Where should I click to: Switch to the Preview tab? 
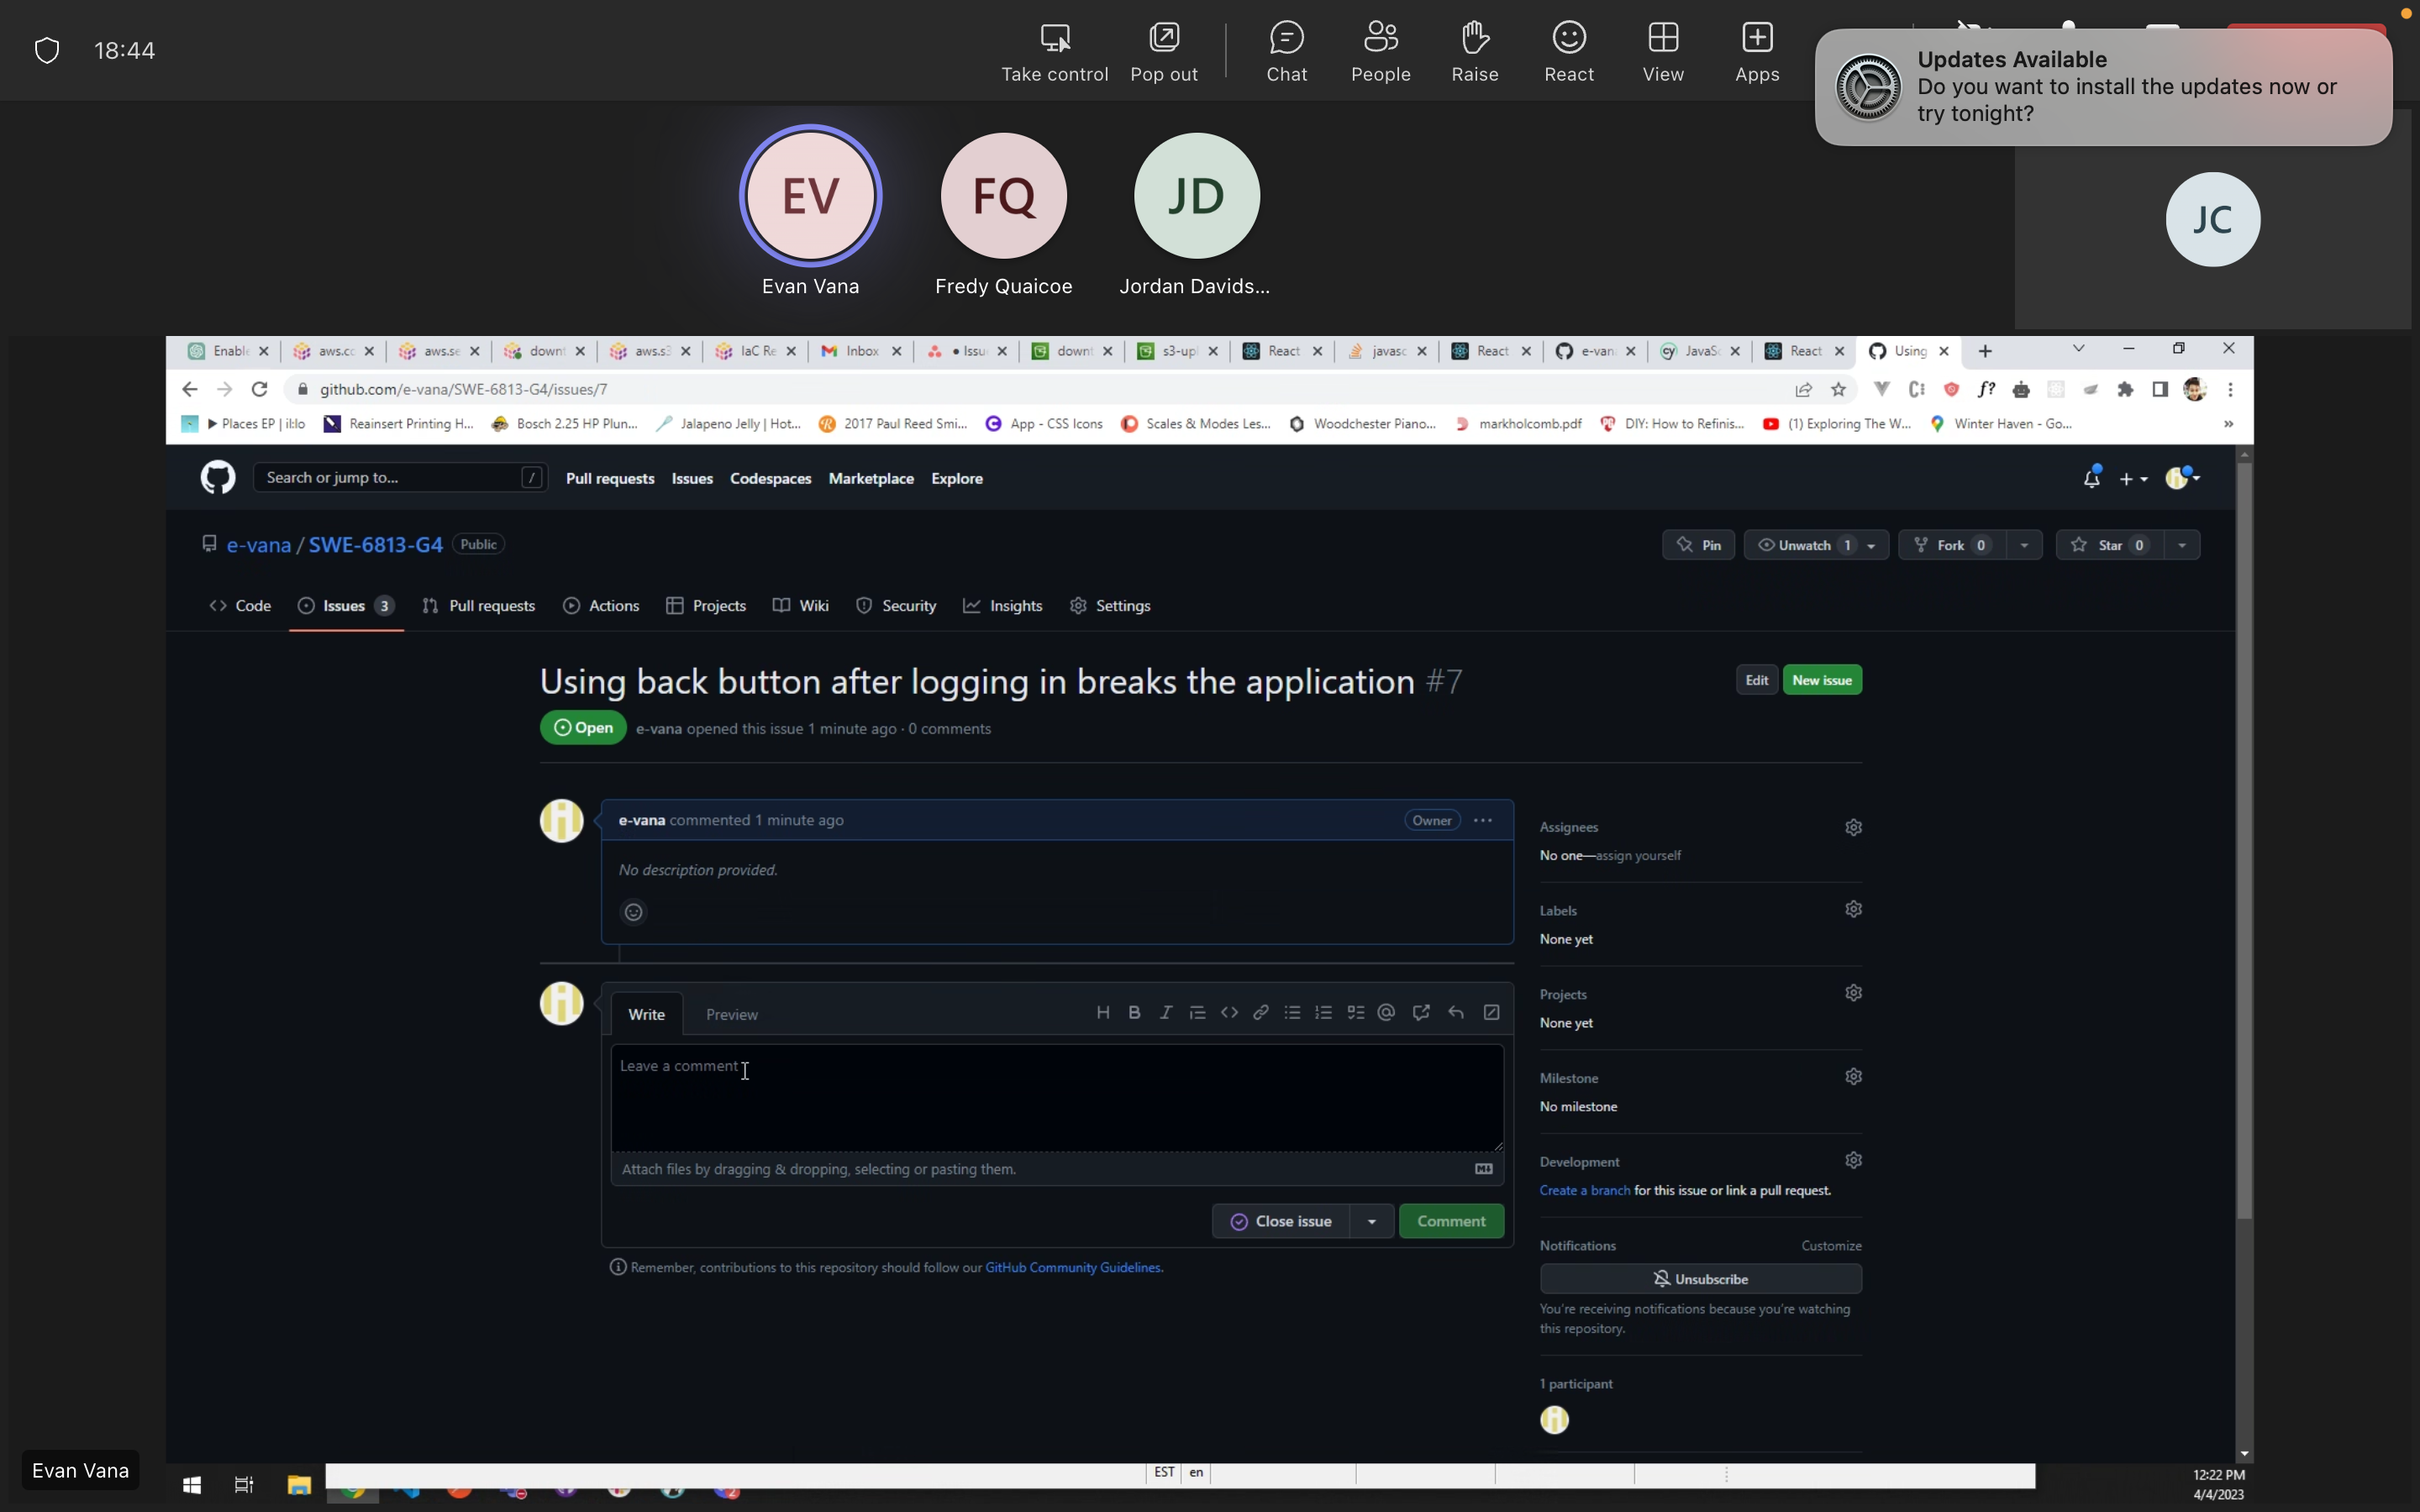731,1014
